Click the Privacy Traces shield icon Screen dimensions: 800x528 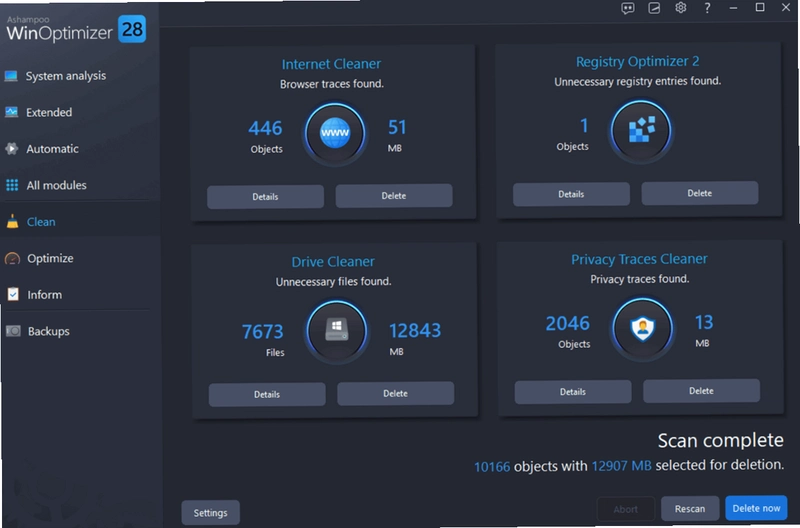(x=642, y=329)
